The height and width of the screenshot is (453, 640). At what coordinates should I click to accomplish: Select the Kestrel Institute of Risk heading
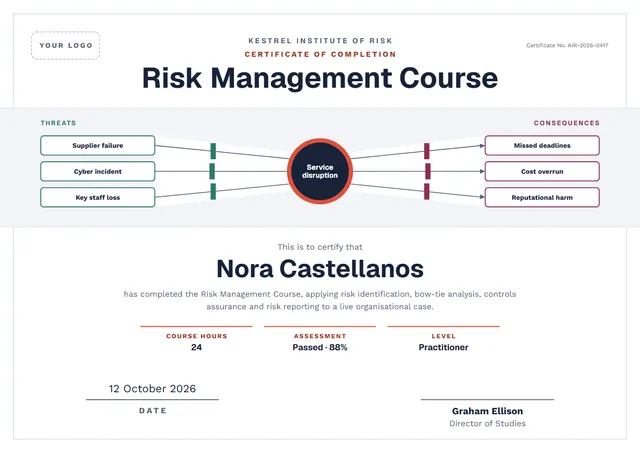tap(320, 41)
